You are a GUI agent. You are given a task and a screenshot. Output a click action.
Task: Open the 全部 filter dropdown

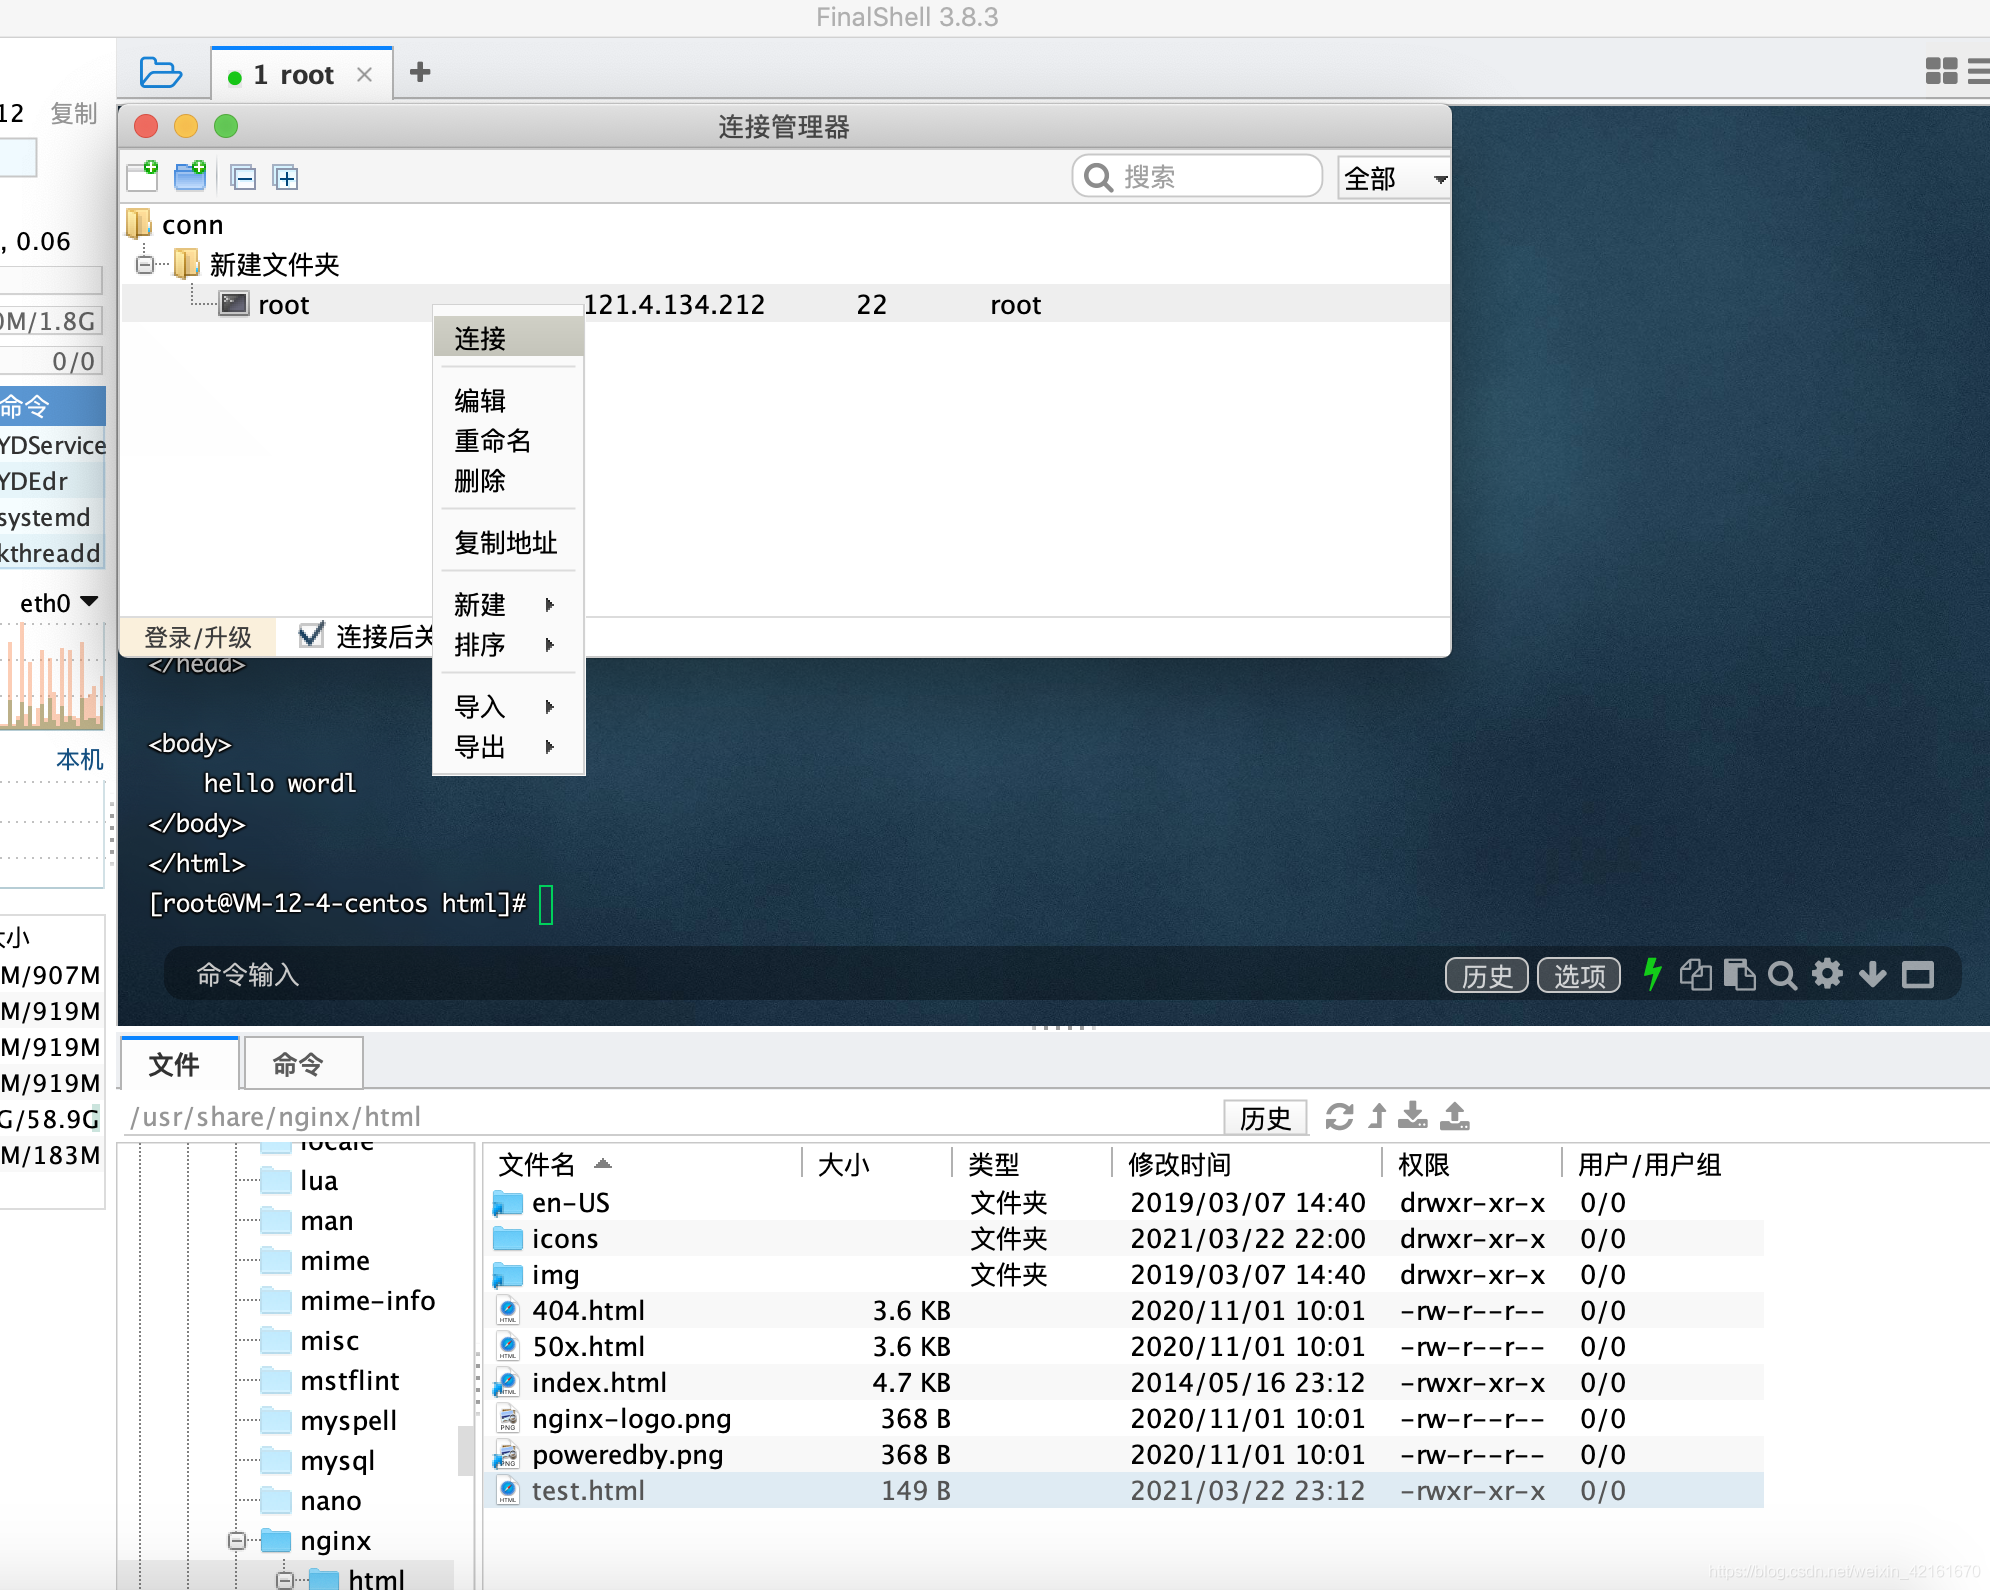(x=1393, y=178)
